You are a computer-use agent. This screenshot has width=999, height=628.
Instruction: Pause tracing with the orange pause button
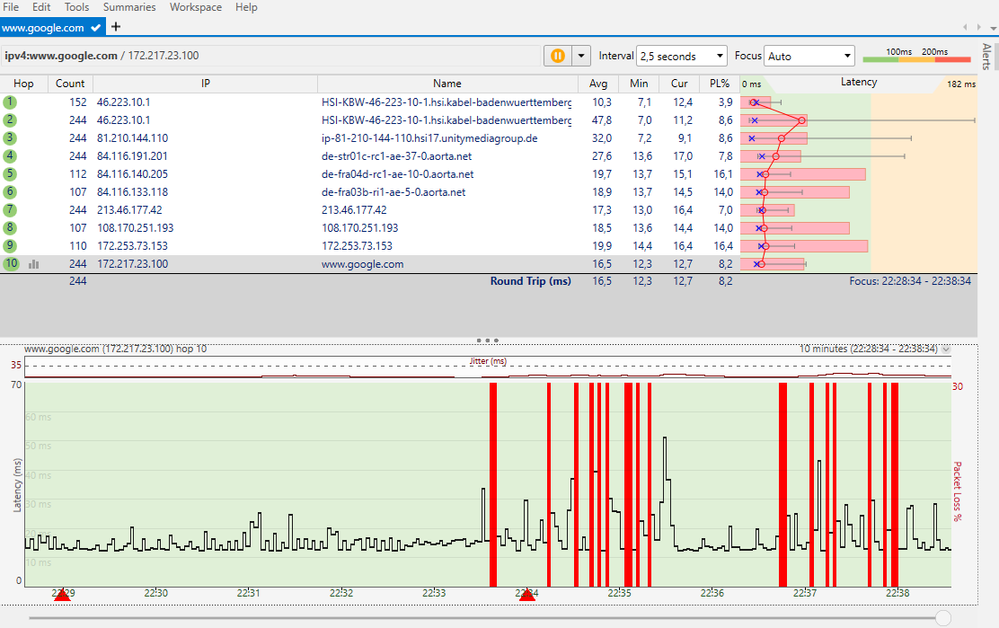pos(557,56)
